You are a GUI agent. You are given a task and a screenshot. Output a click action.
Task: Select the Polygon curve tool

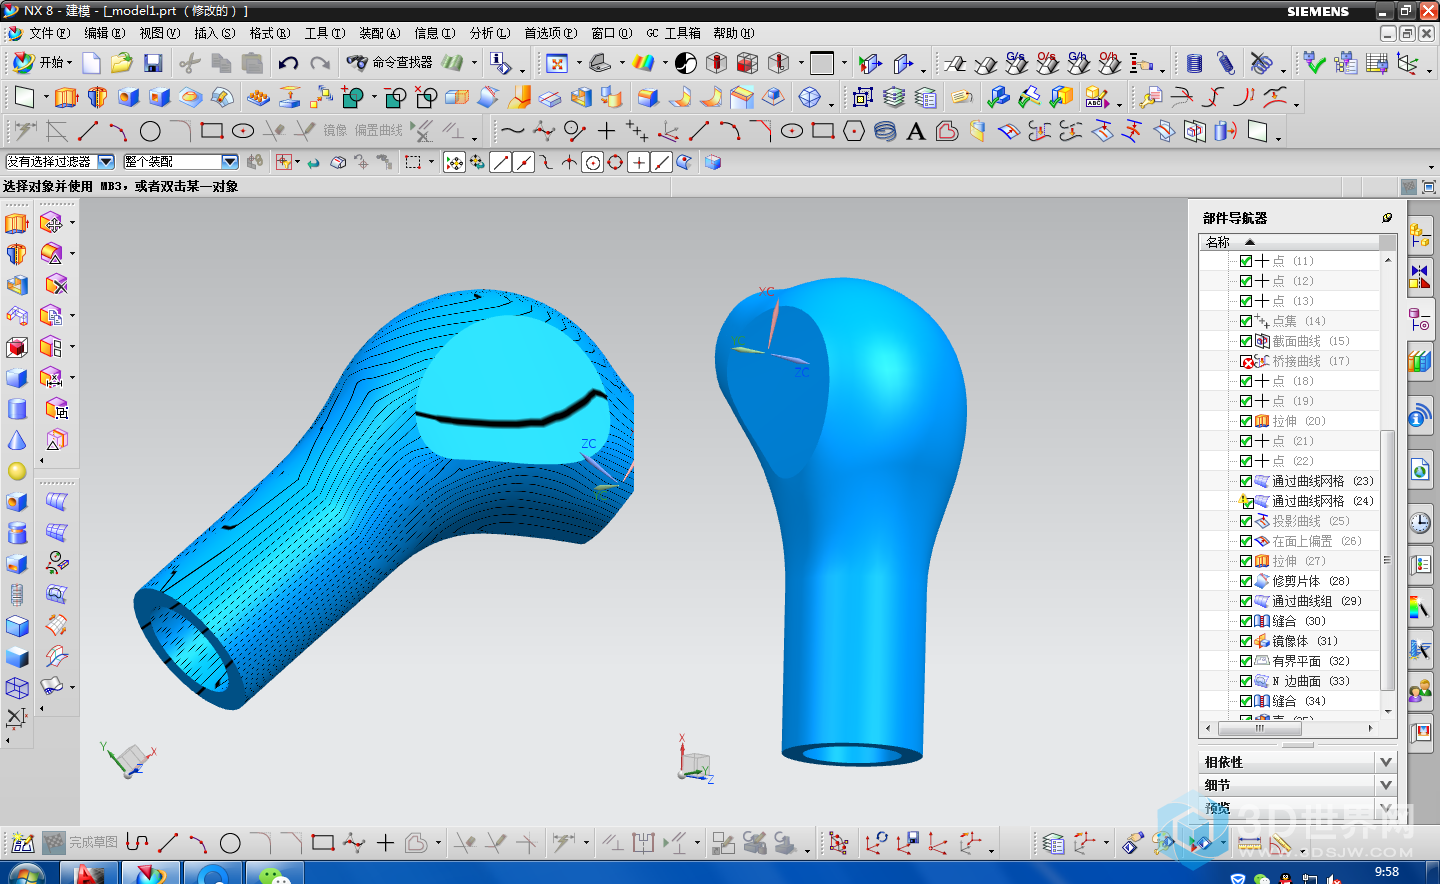(x=854, y=131)
